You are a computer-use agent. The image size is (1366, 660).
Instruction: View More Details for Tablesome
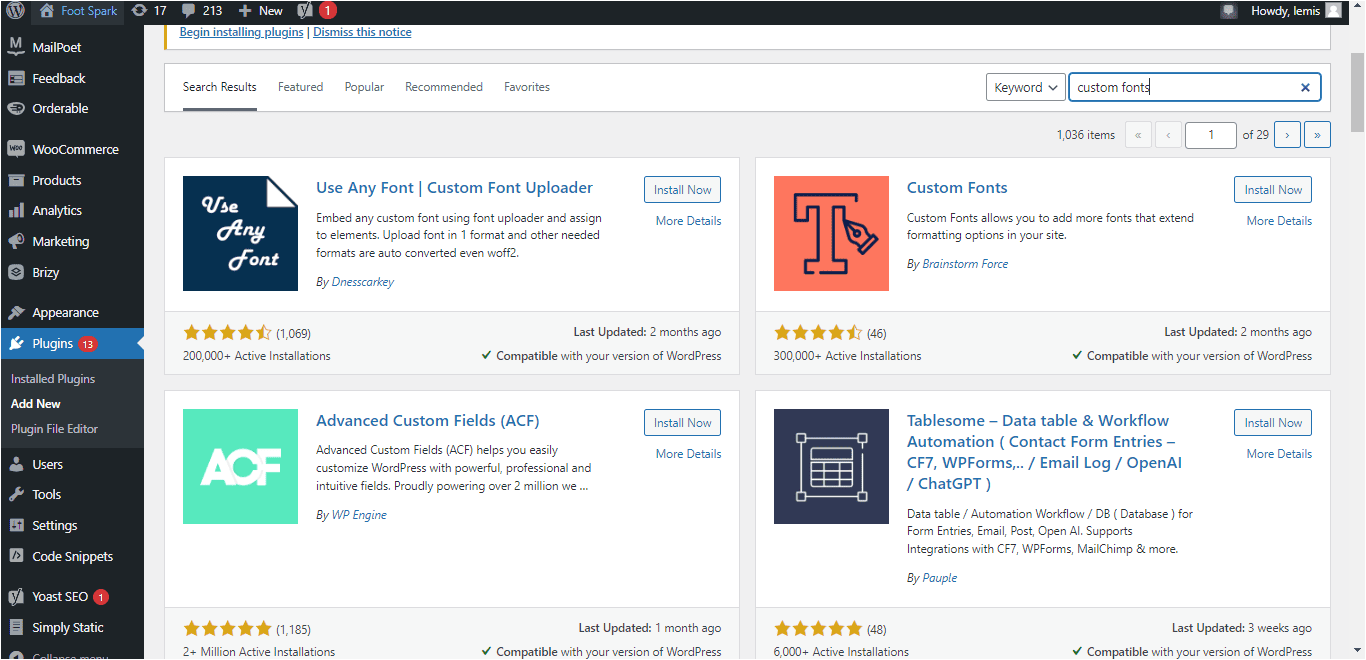coord(1279,454)
